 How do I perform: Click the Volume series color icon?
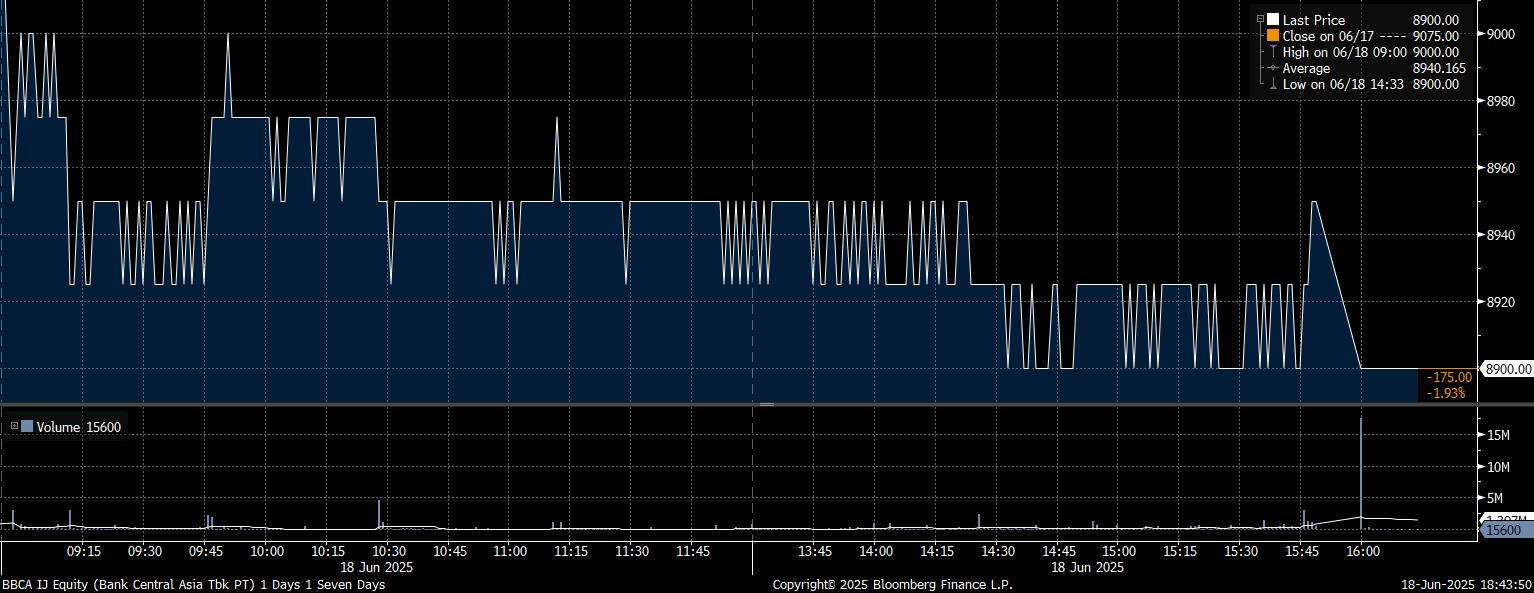pos(27,427)
